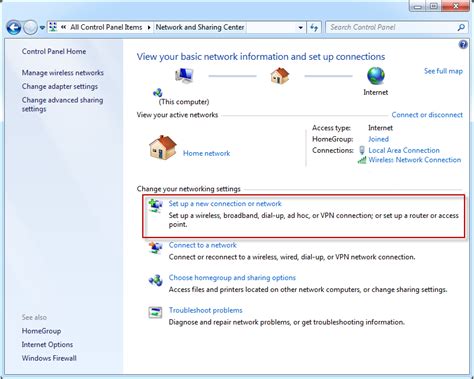The width and height of the screenshot is (474, 379).
Task: Click the Forward navigation arrow button
Action: [30, 27]
